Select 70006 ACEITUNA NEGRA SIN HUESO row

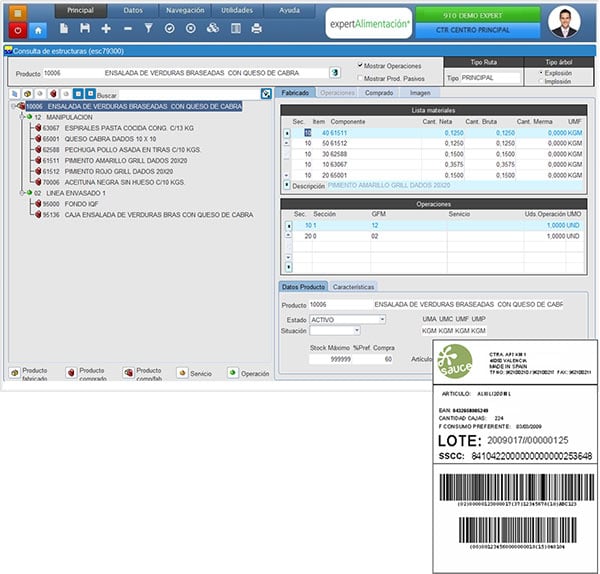tap(109, 182)
